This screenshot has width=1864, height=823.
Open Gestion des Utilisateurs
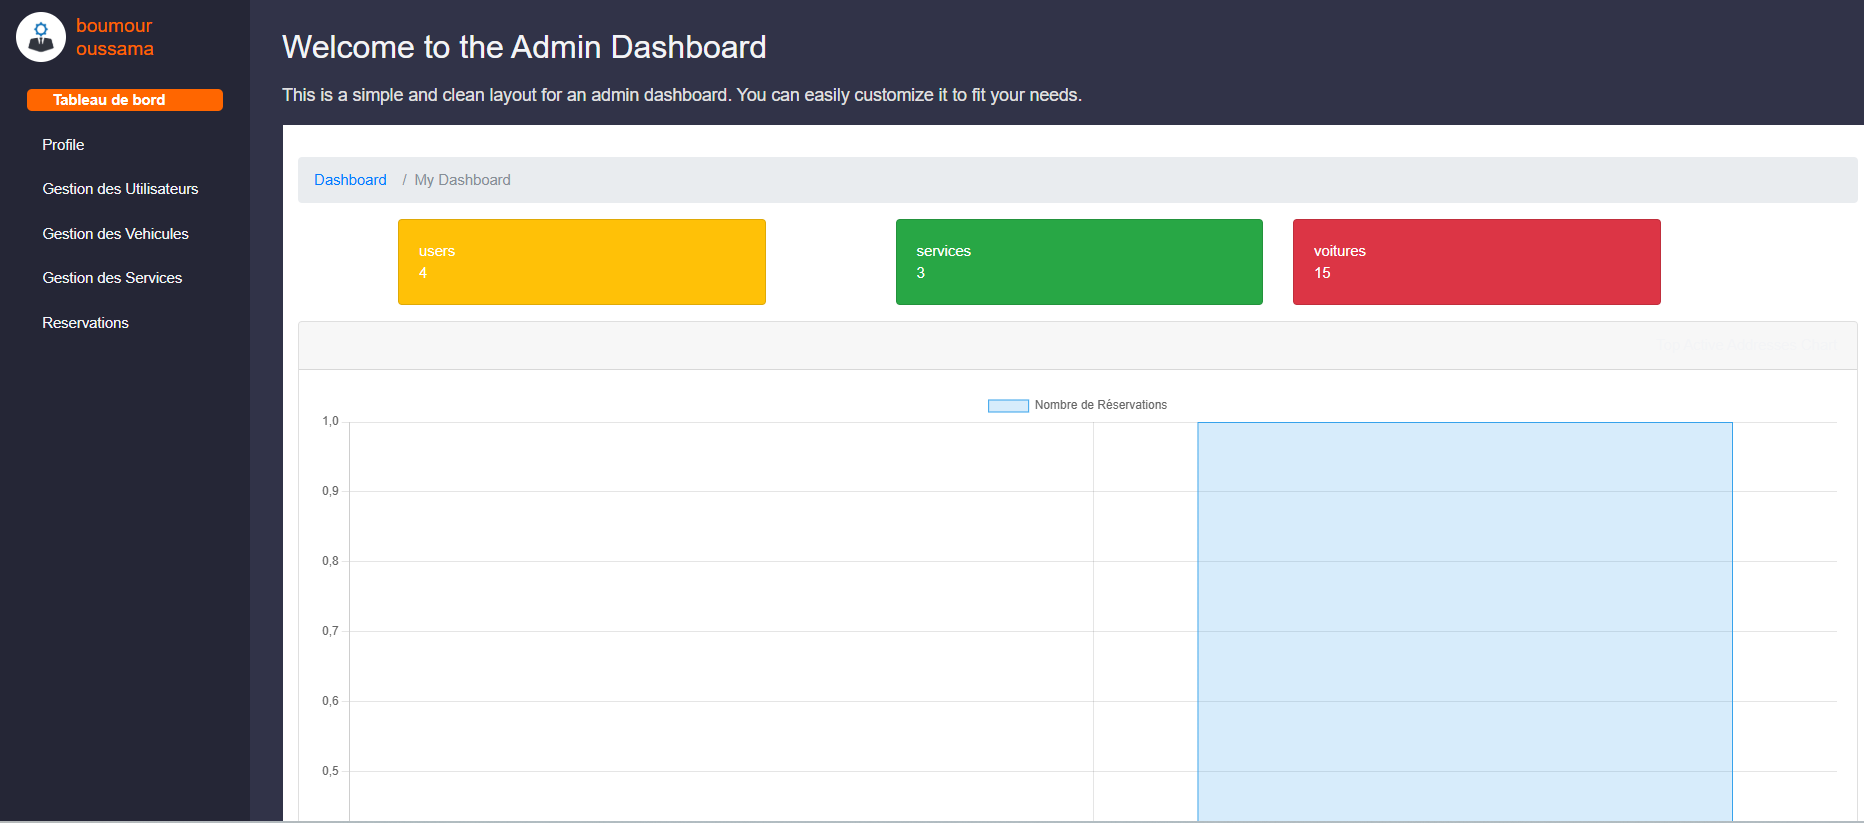click(x=120, y=189)
